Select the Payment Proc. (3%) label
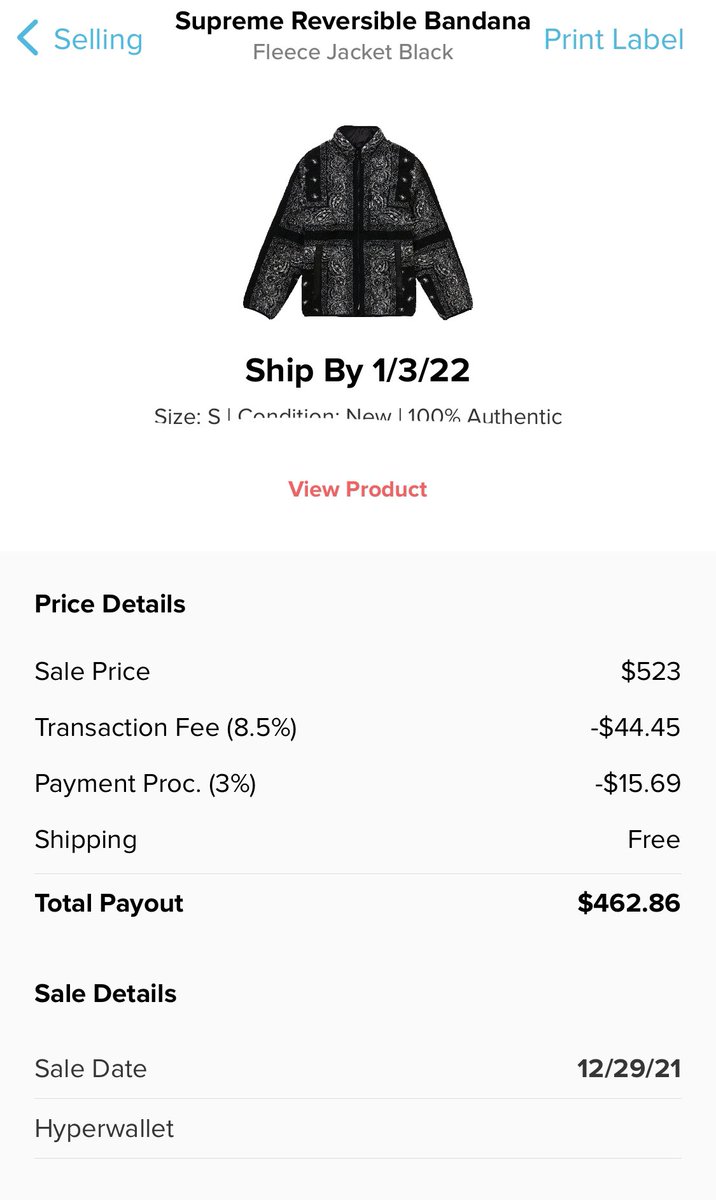This screenshot has height=1200, width=716. pyautogui.click(x=145, y=784)
